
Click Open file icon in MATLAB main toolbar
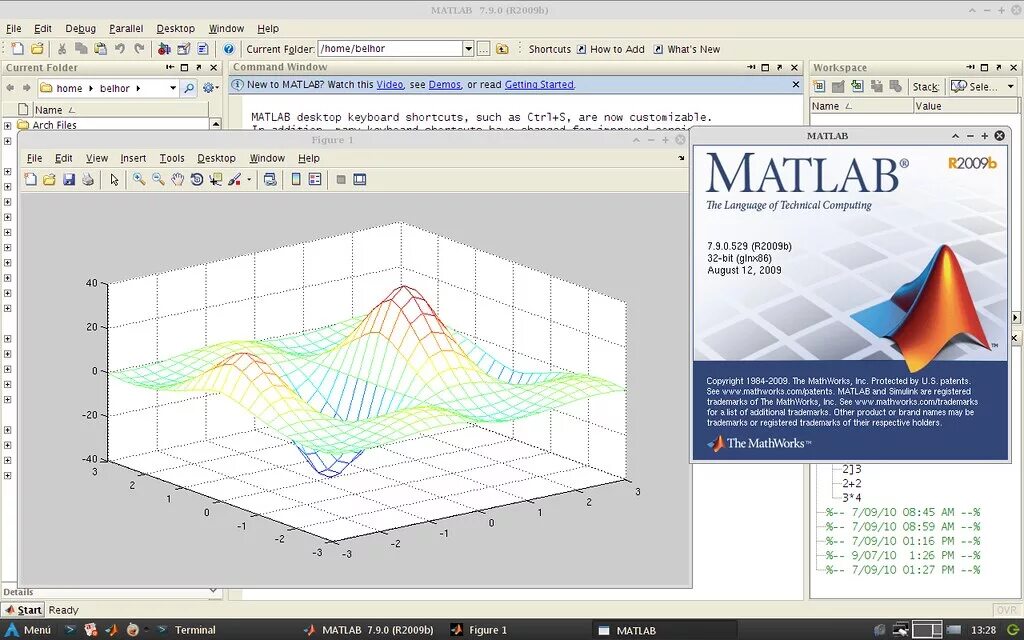pos(37,49)
